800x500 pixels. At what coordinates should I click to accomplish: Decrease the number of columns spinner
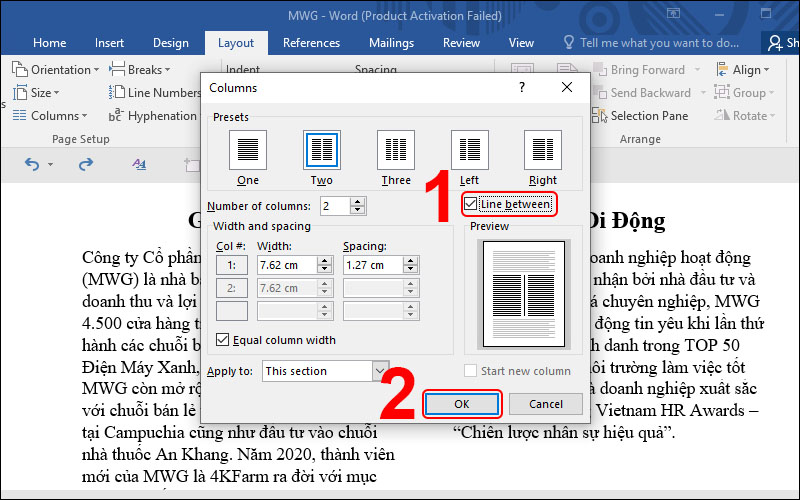358,210
